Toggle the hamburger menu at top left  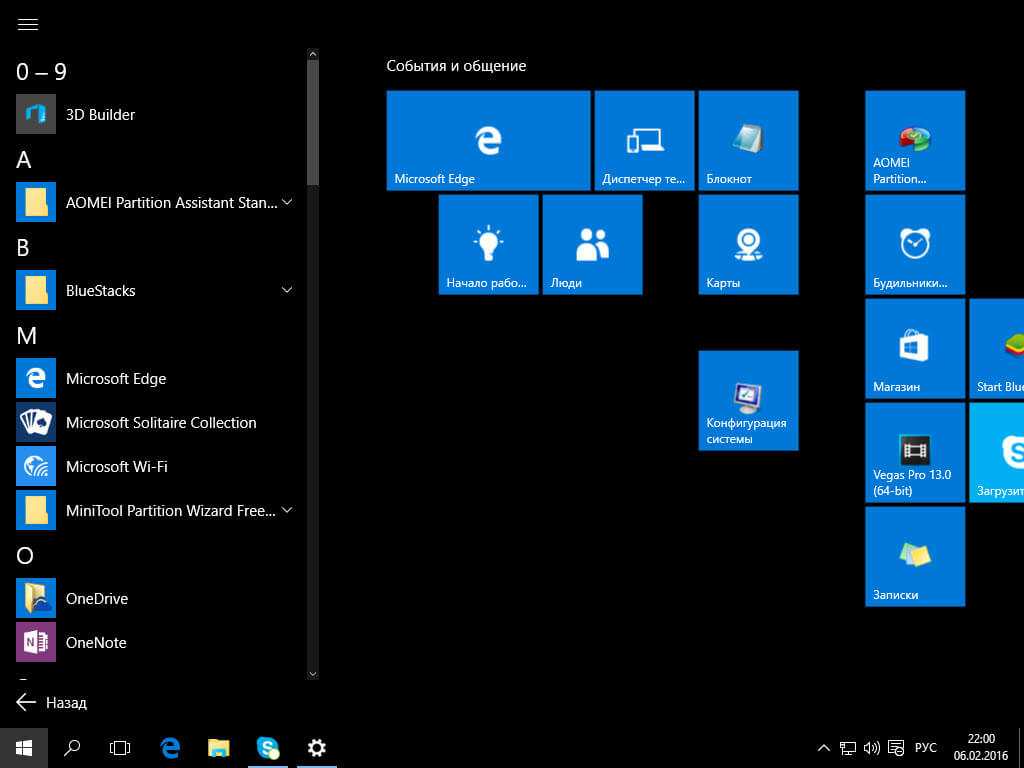click(x=28, y=25)
